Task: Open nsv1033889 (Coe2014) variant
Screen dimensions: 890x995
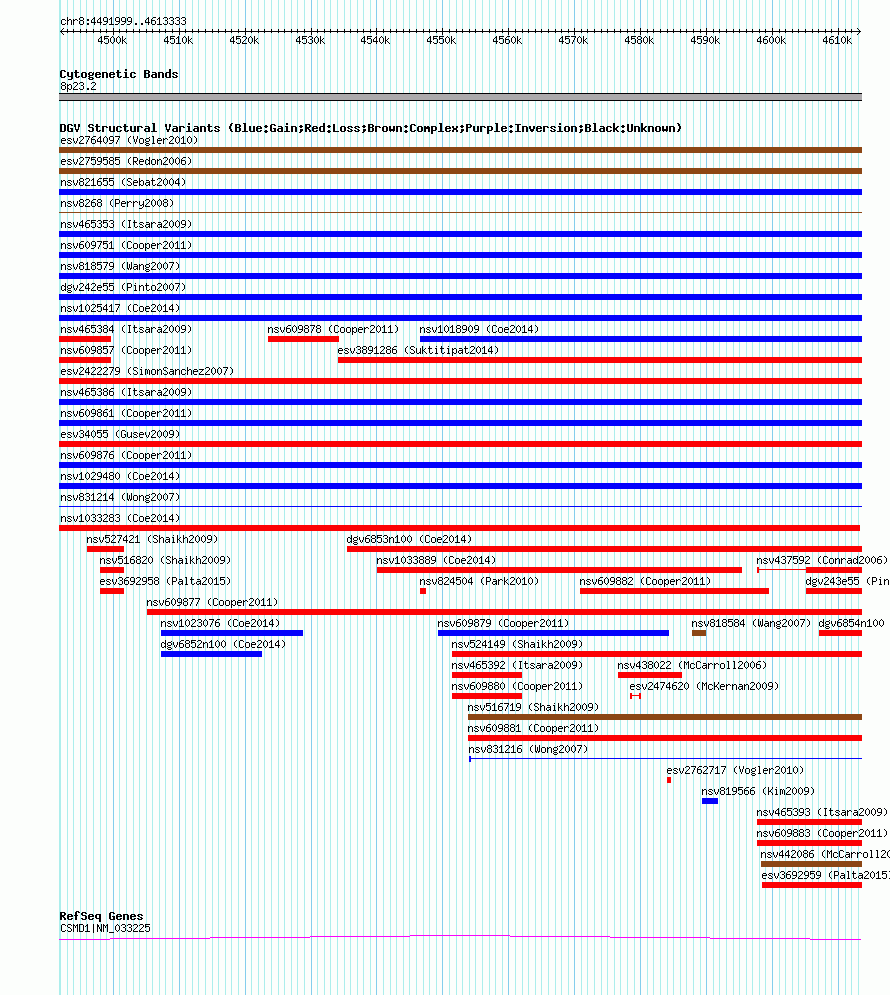Action: 436,560
